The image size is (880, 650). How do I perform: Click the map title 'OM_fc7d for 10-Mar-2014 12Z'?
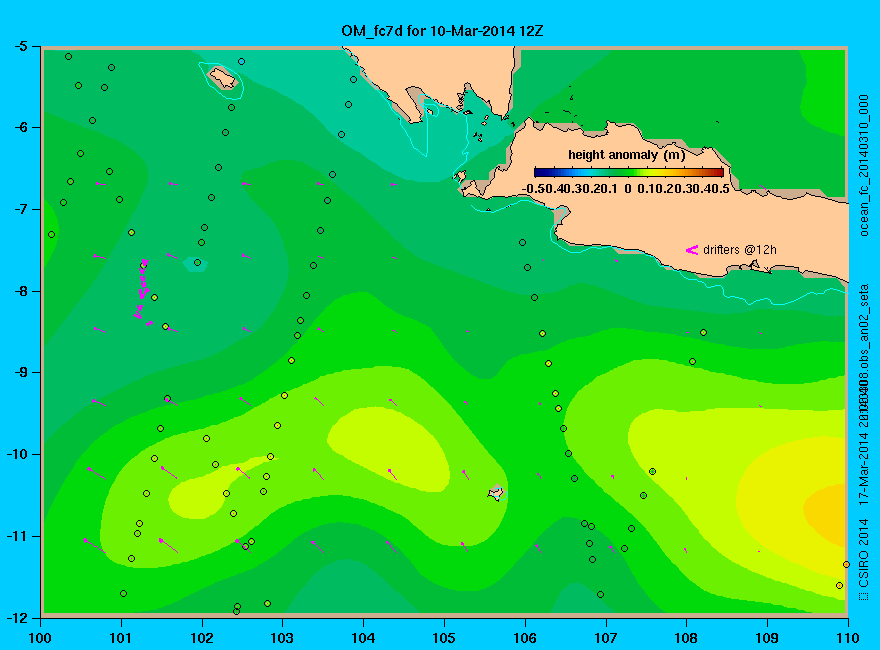pos(442,30)
